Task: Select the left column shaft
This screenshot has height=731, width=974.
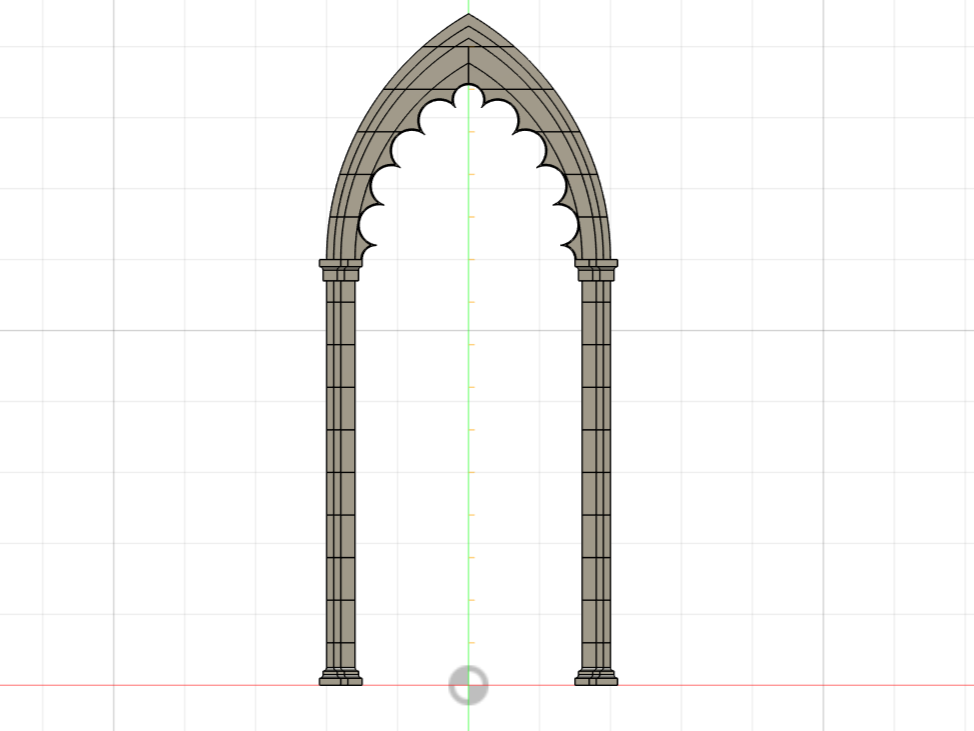Action: 340,475
